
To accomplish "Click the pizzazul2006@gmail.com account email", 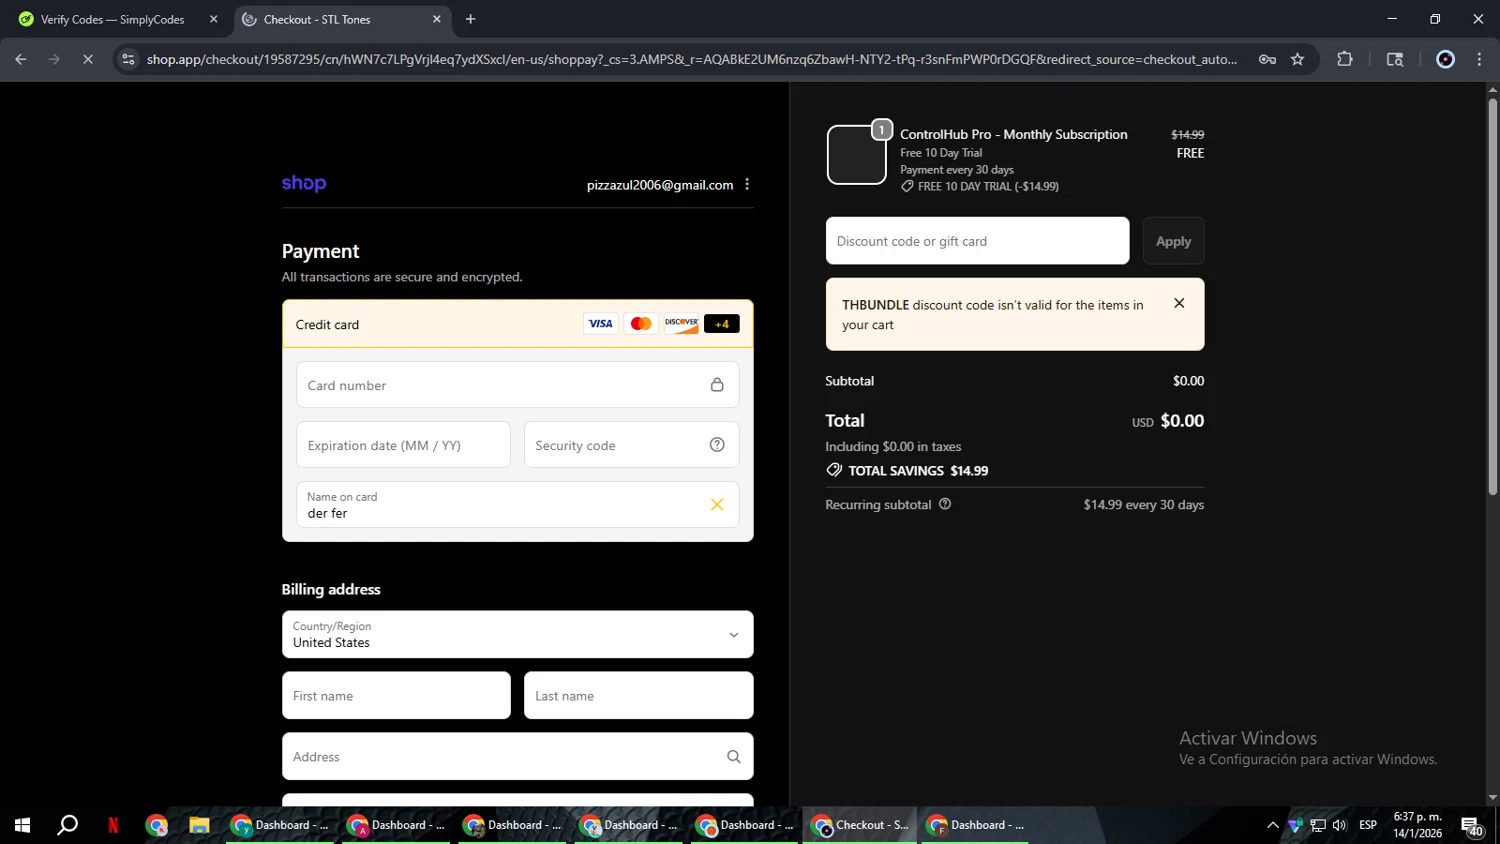I will click(660, 185).
